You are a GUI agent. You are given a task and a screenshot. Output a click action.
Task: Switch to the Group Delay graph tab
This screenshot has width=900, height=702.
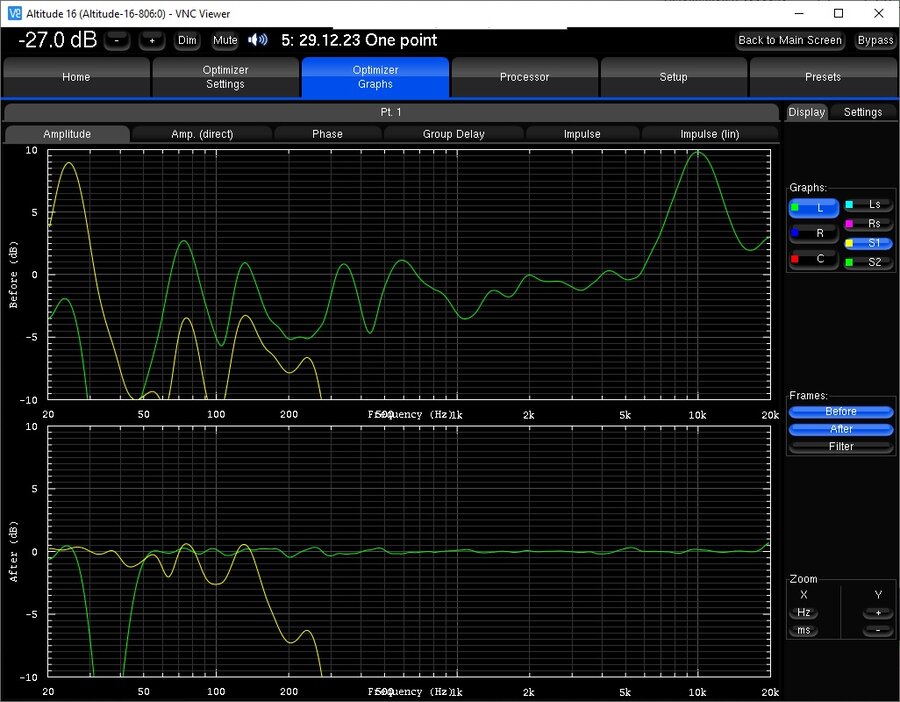pos(453,134)
